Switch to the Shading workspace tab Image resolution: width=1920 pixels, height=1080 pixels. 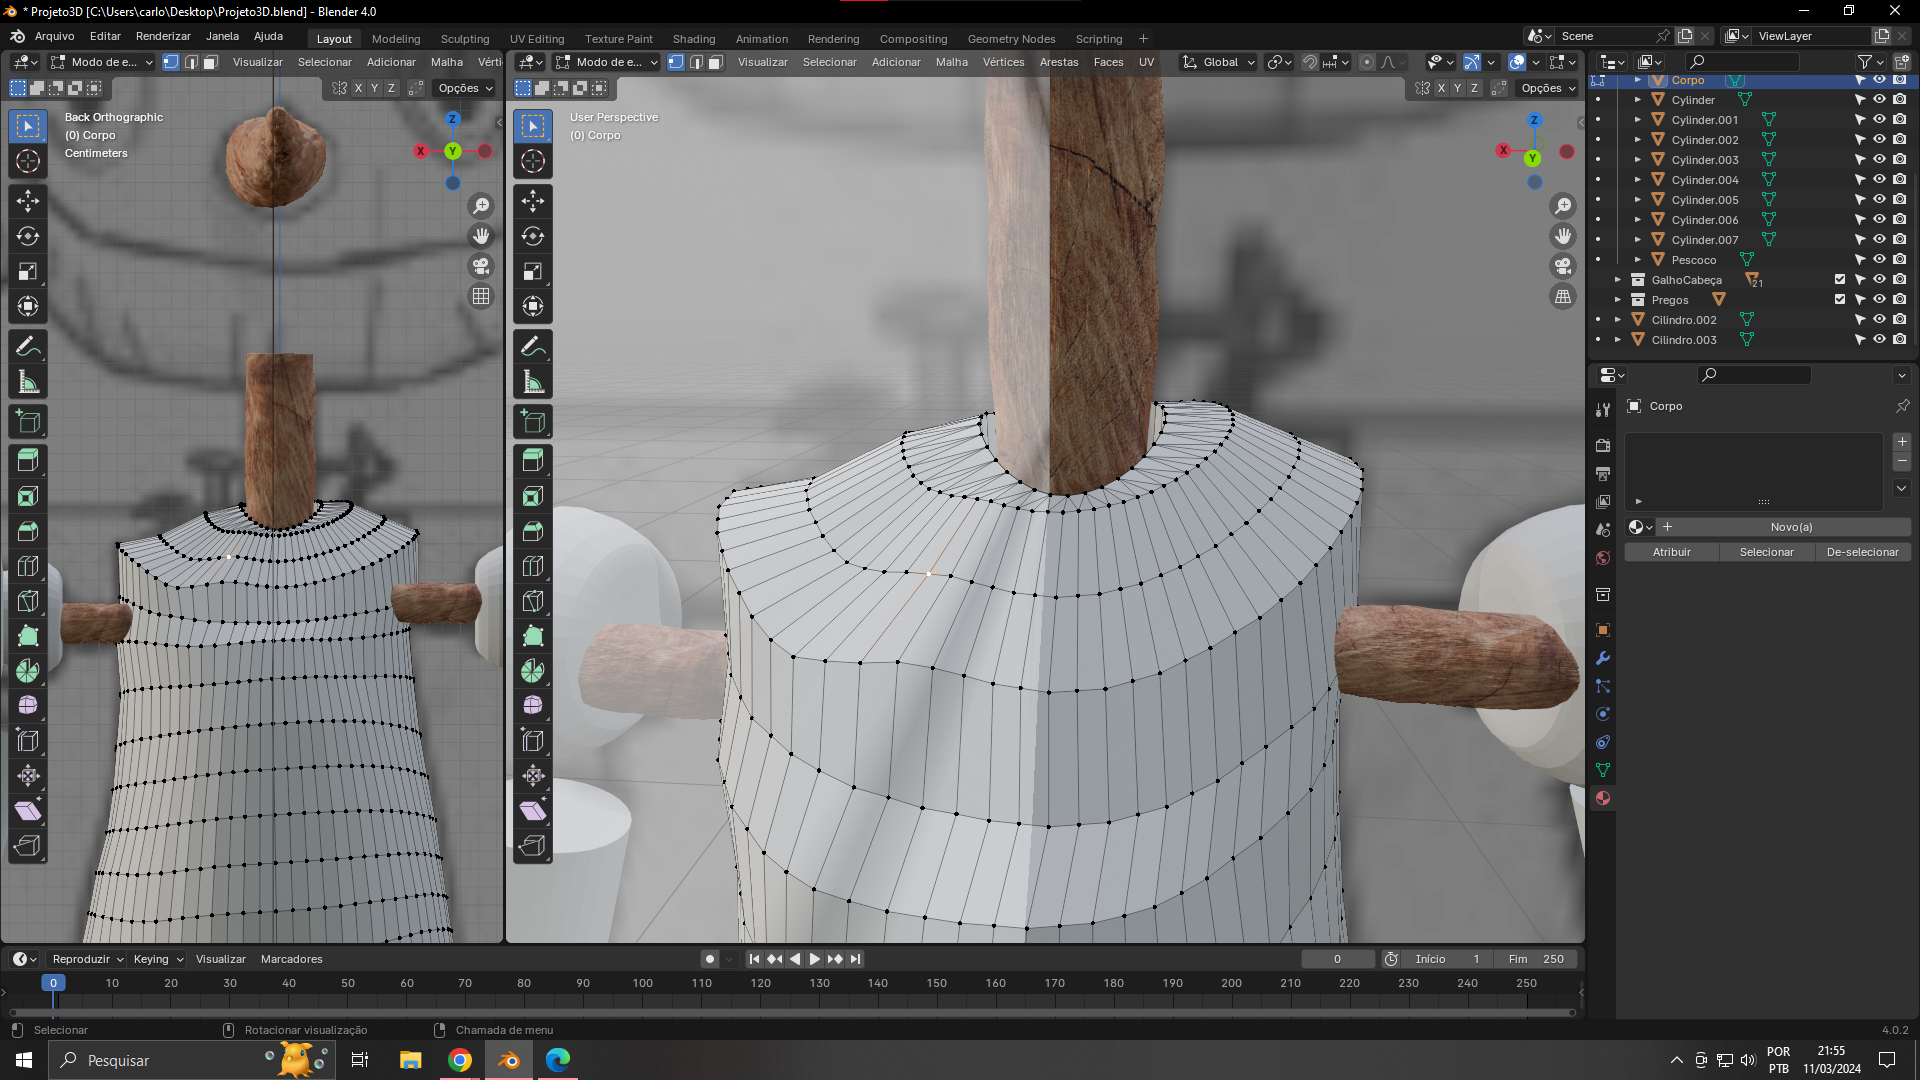point(693,39)
